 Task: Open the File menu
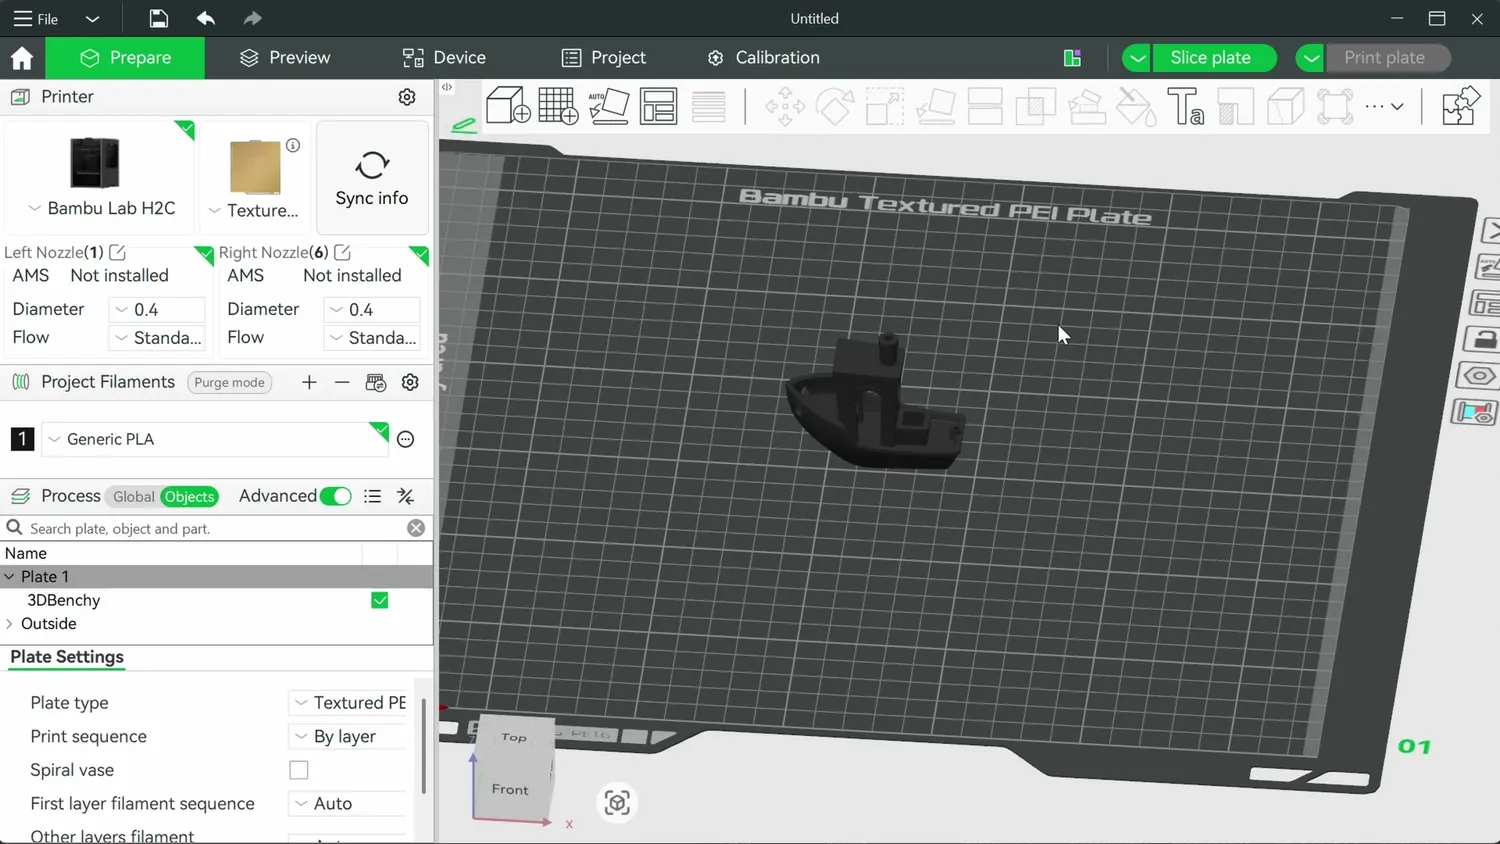[x=36, y=19]
